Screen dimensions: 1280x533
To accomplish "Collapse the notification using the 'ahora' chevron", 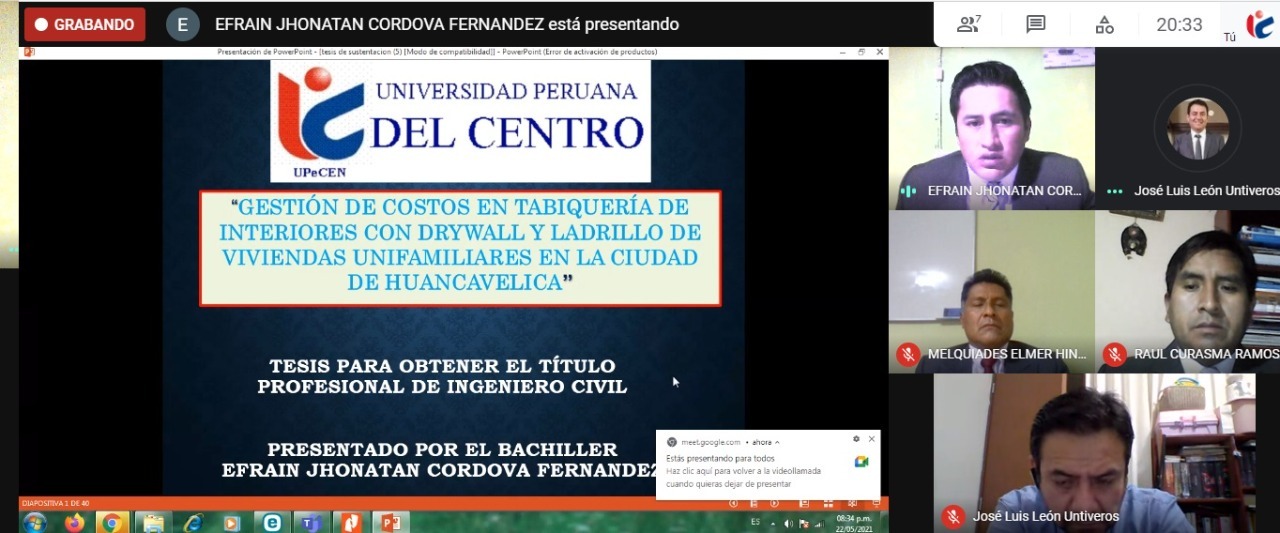I will pyautogui.click(x=777, y=442).
